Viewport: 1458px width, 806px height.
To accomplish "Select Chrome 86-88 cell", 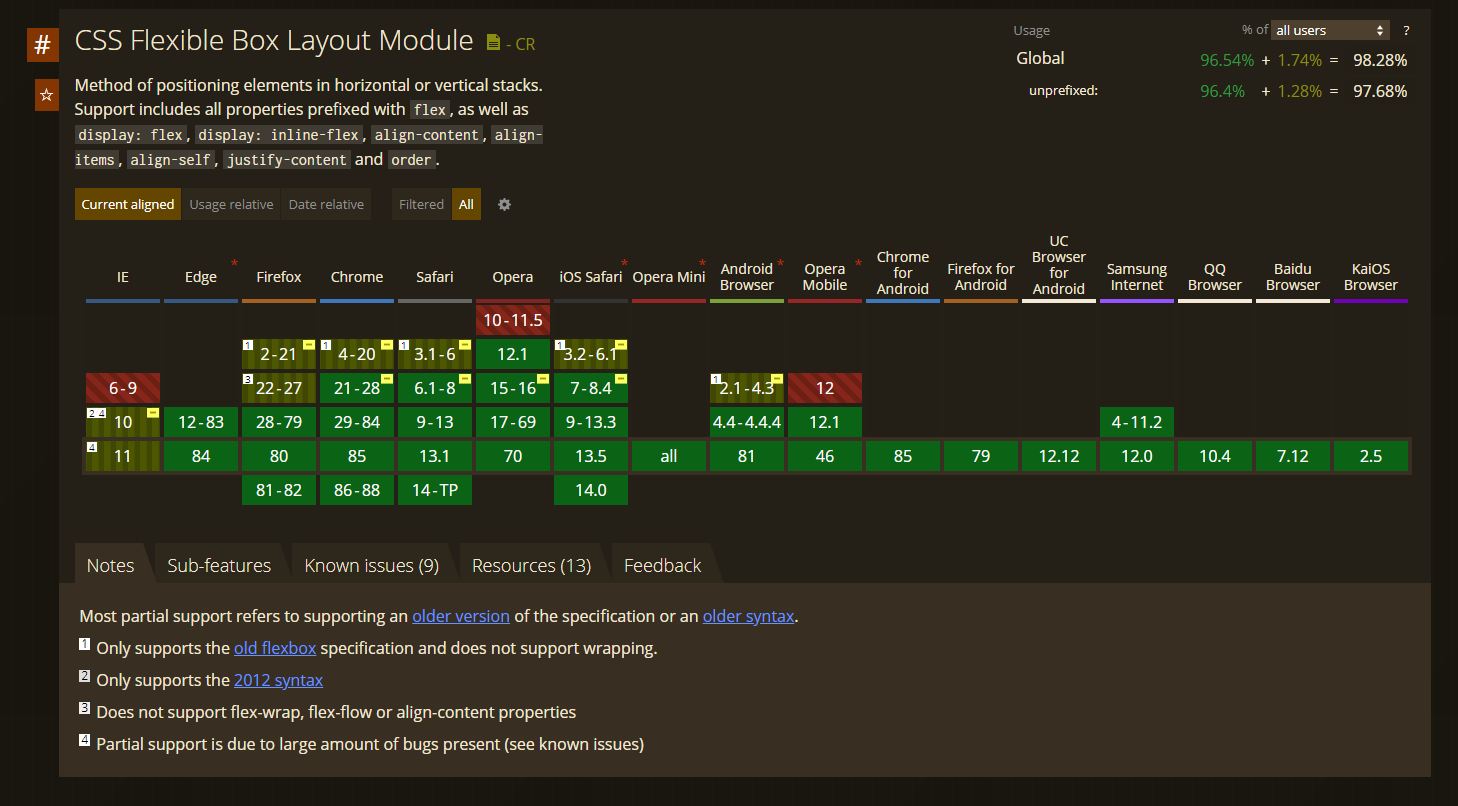I will [x=357, y=490].
